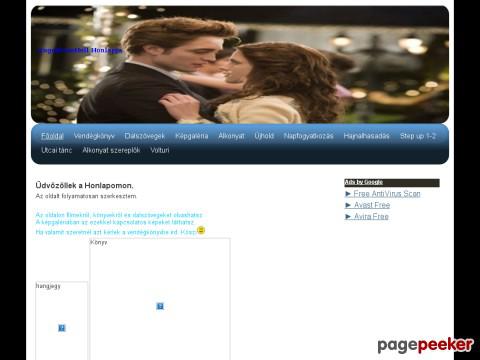
Task: Select Újhold in navigation bar
Action: 264,136
